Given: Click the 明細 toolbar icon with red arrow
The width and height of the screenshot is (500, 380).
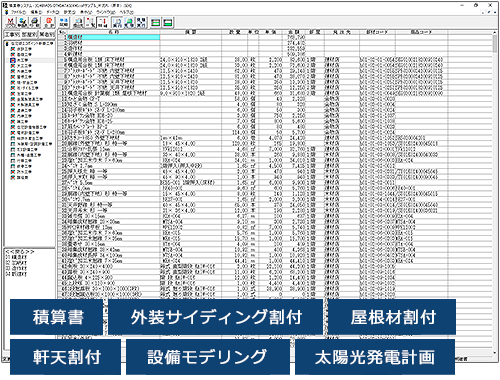Looking at the screenshot, I should click(x=103, y=22).
